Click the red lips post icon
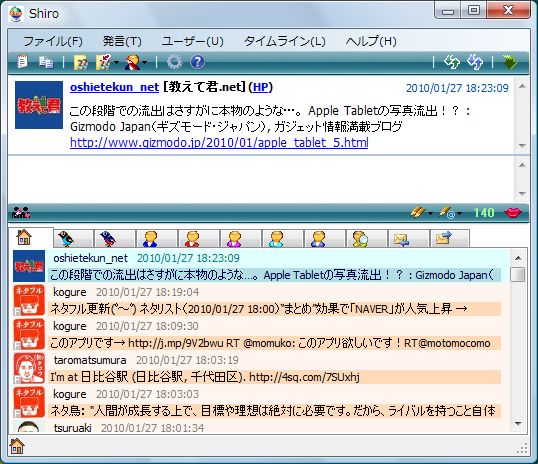The height and width of the screenshot is (464, 538). pos(513,213)
